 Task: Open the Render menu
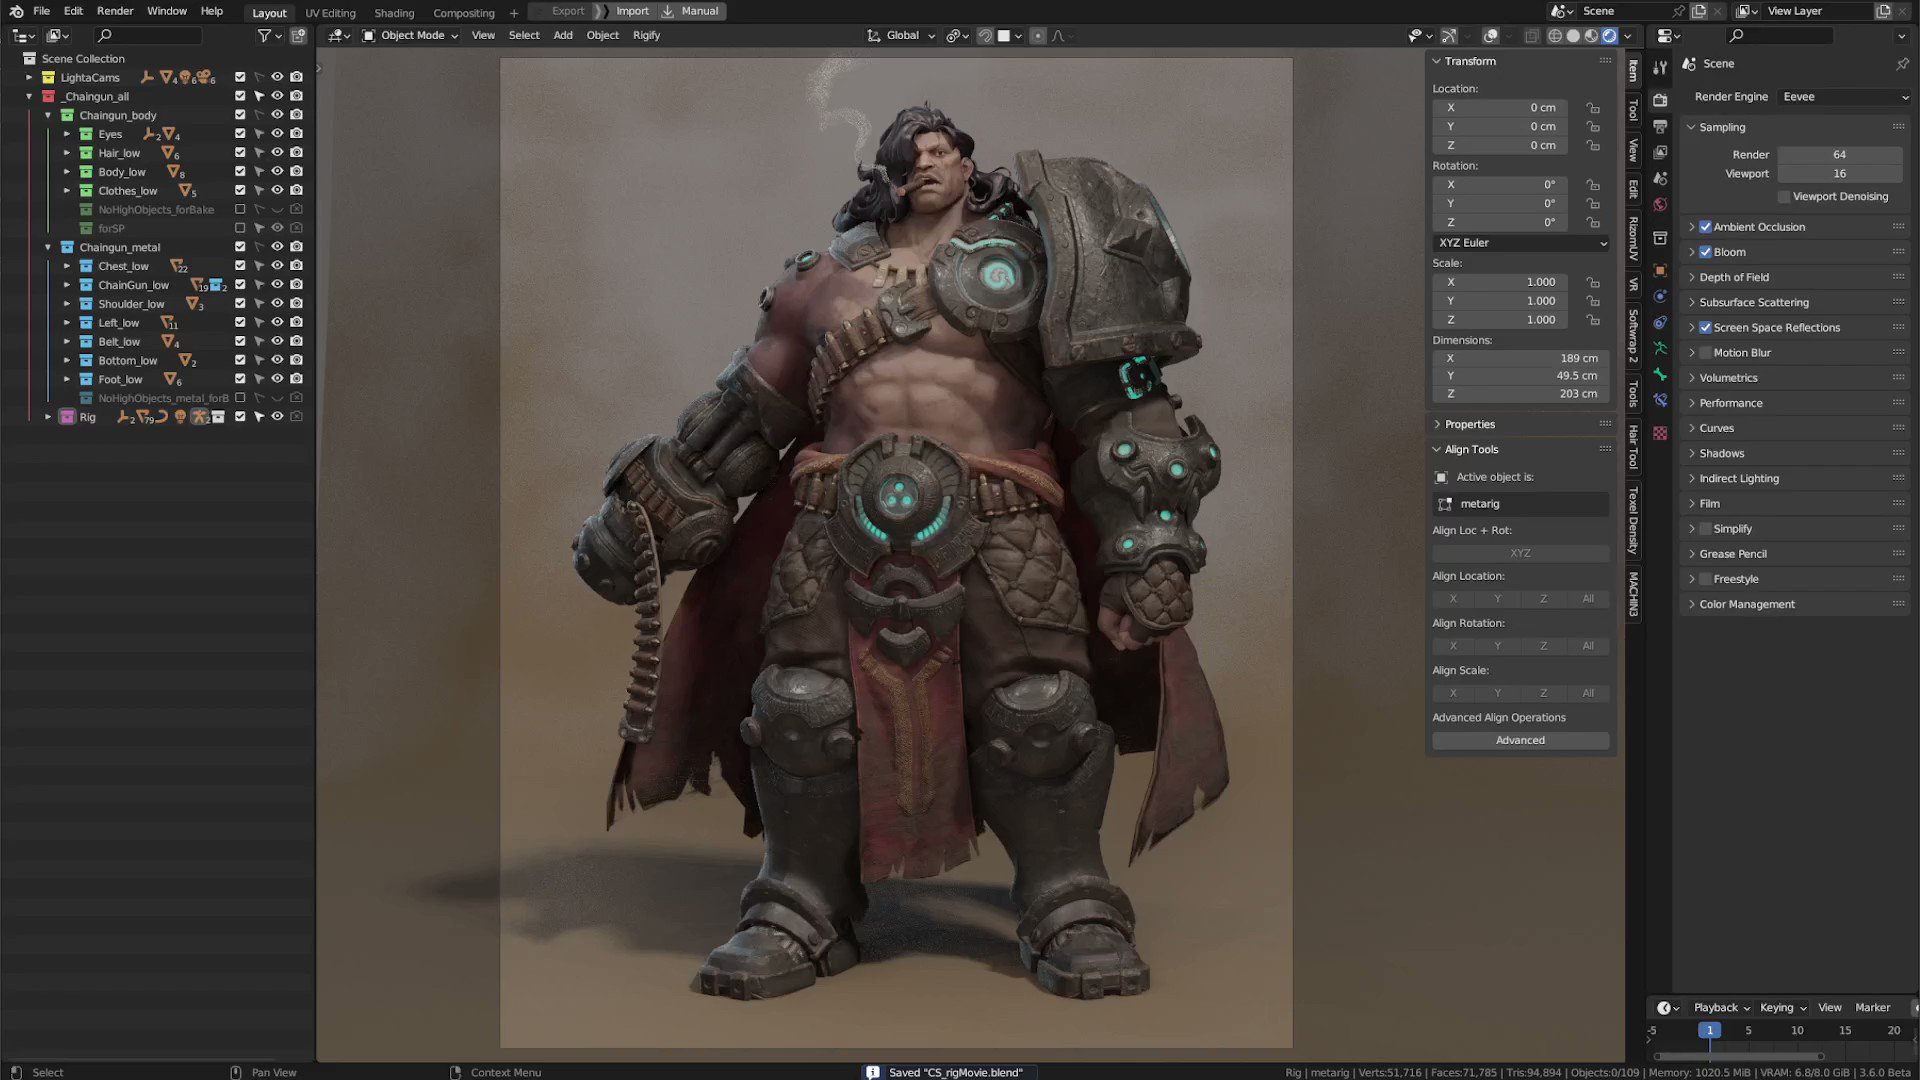click(115, 11)
